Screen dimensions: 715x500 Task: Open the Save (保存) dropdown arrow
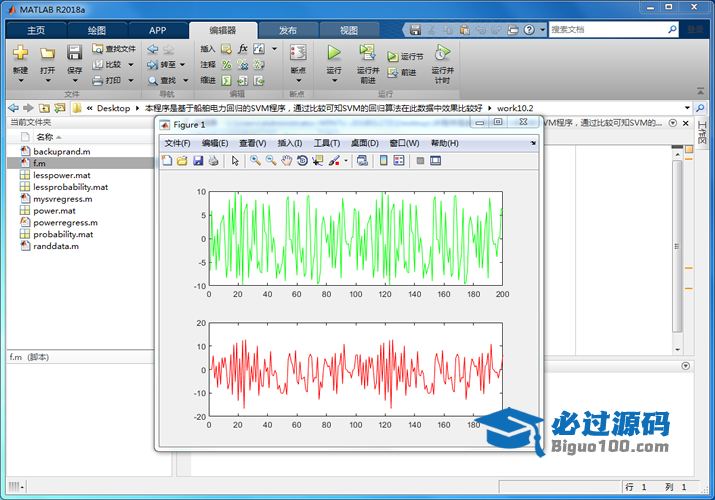coord(75,81)
